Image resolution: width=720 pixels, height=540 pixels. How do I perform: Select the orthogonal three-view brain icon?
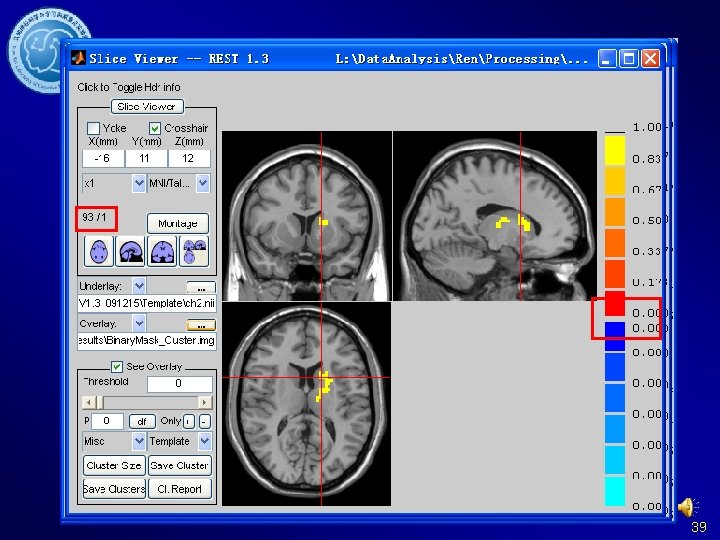pos(194,251)
